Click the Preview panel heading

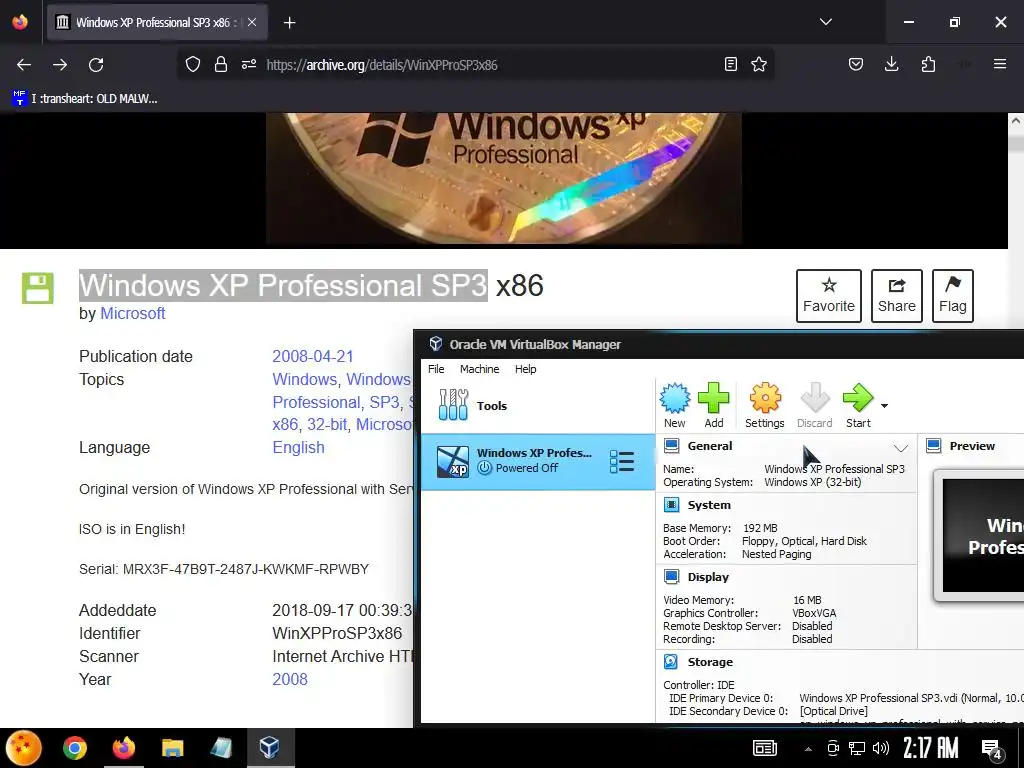tap(972, 446)
